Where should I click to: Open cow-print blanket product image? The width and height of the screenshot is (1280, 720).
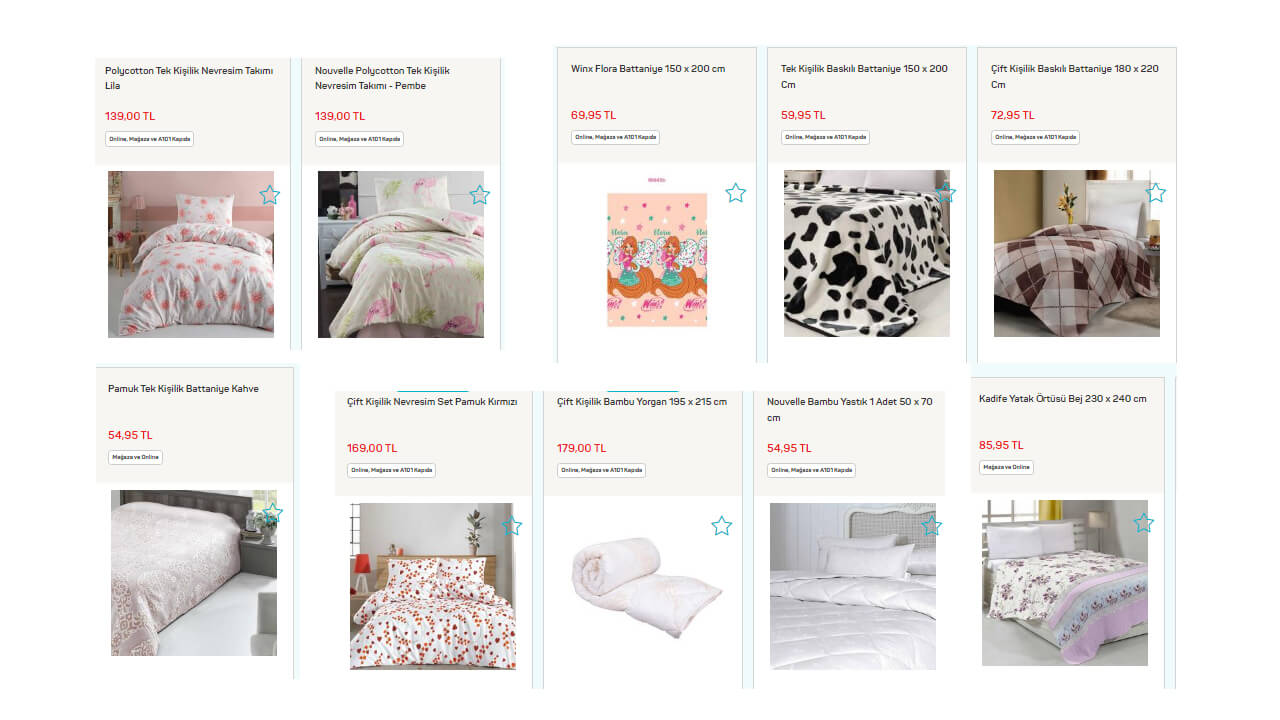pyautogui.click(x=866, y=253)
